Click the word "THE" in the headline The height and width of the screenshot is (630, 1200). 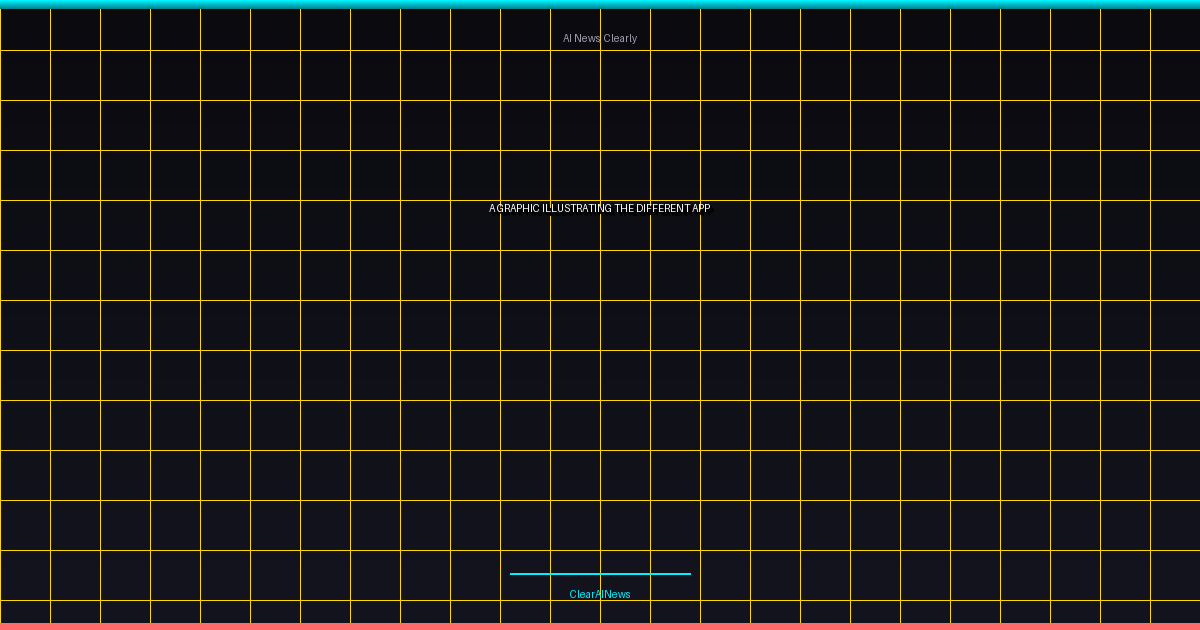pyautogui.click(x=624, y=208)
